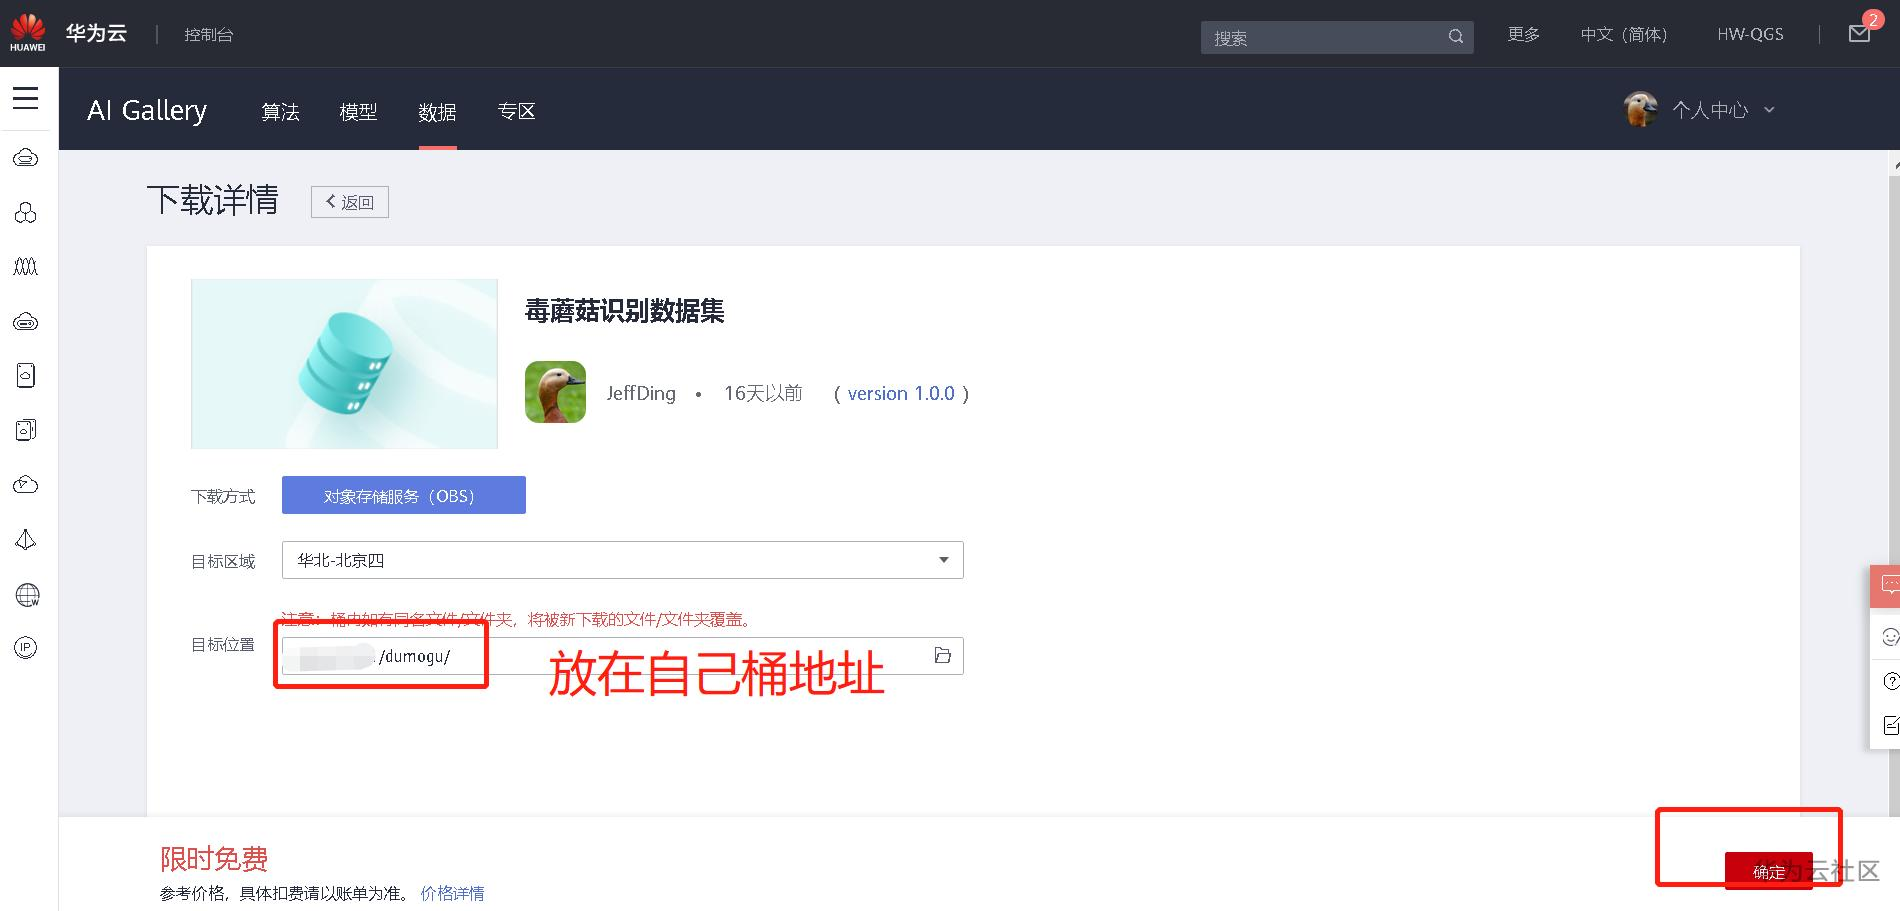Image resolution: width=1900 pixels, height=911 pixels.
Task: Select the document card icon in sidebar
Action: [x=27, y=375]
